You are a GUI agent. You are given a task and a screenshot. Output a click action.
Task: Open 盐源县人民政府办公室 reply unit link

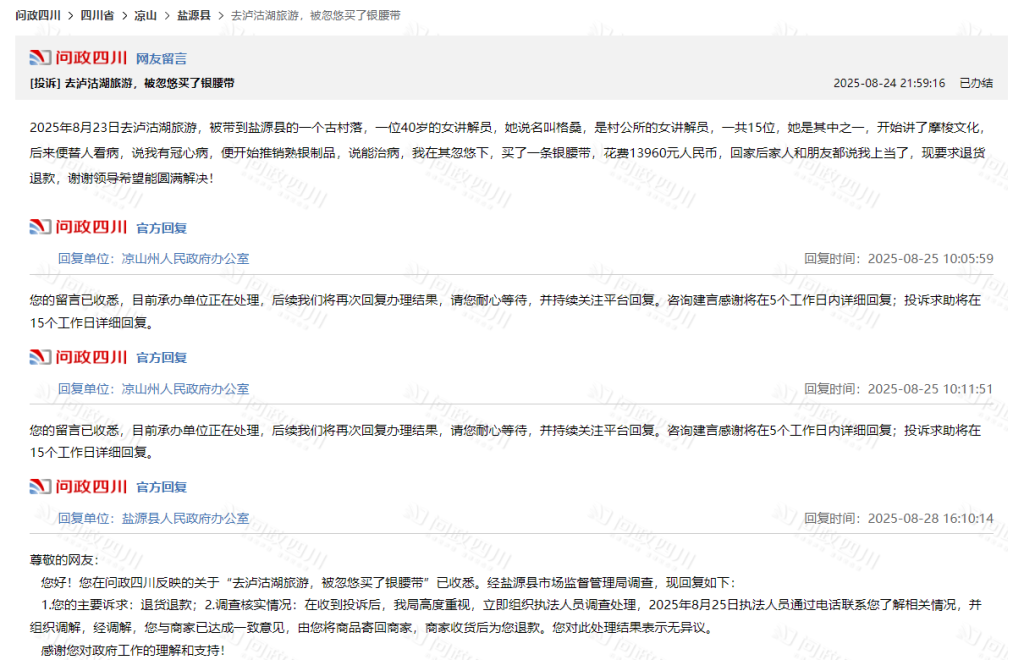pos(185,518)
